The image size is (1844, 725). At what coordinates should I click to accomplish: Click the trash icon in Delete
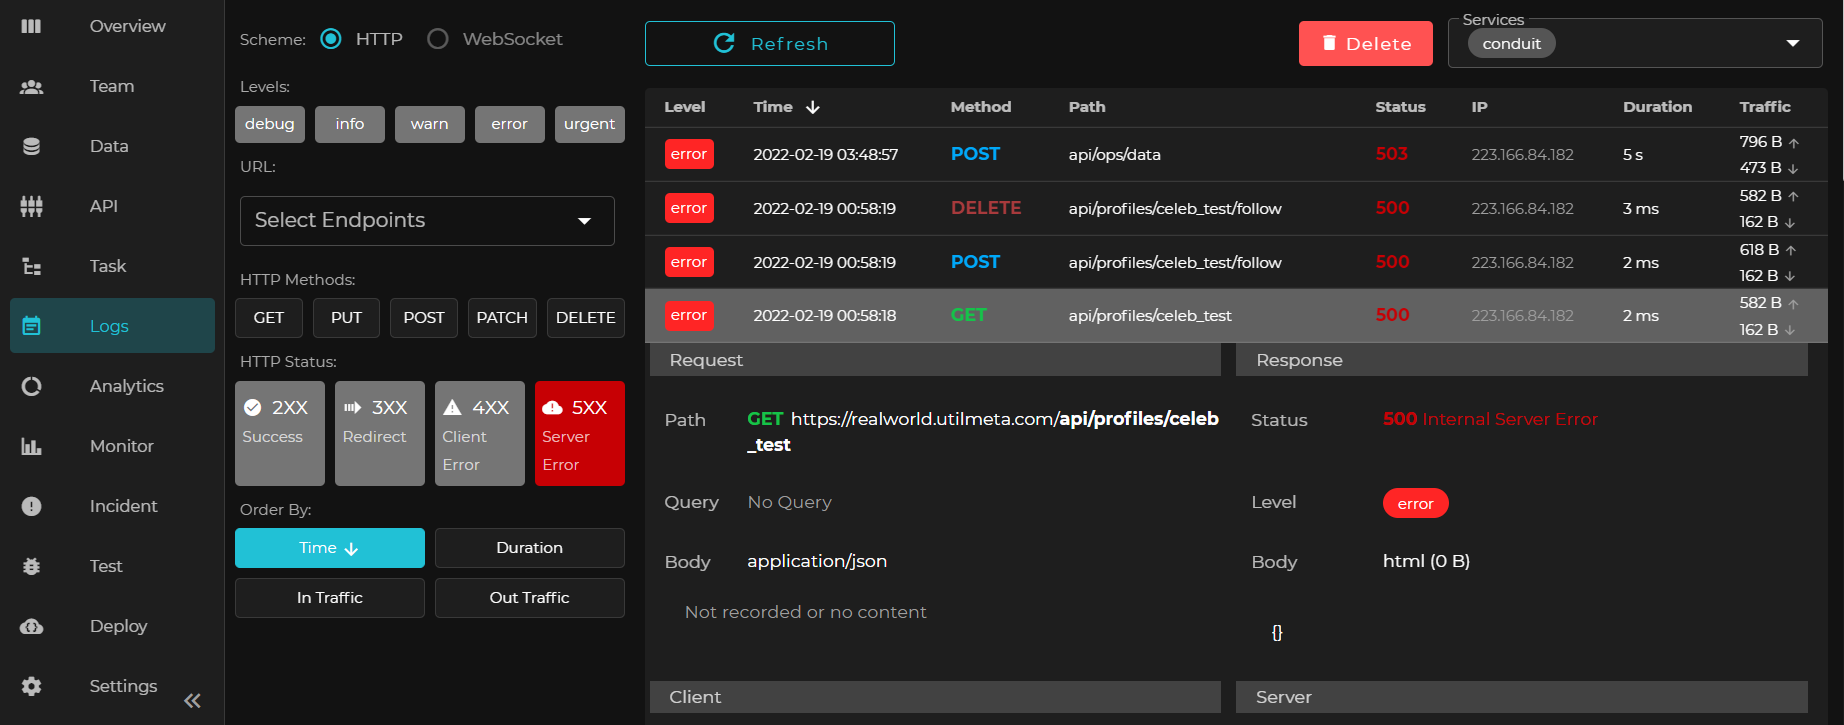[x=1329, y=43]
